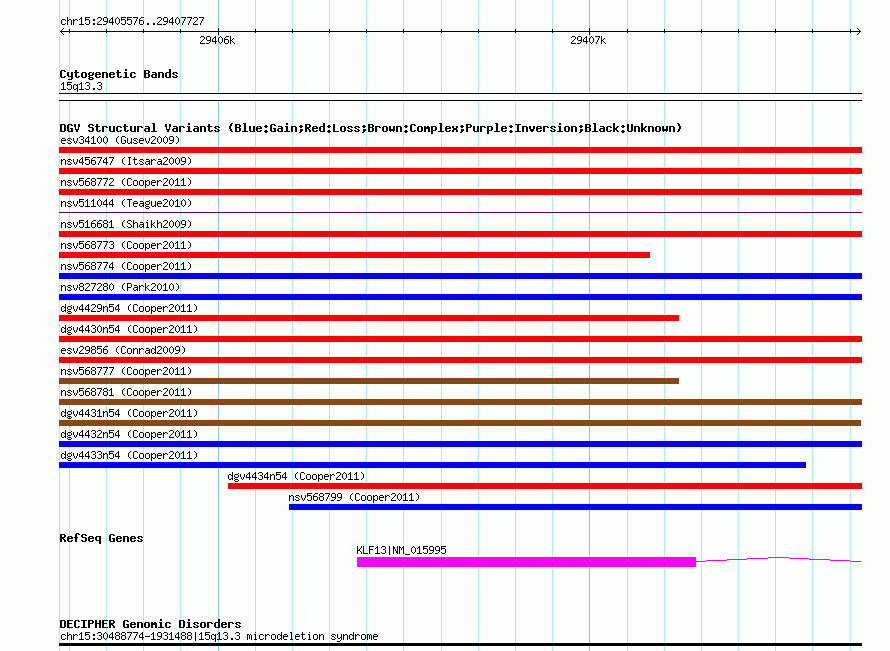Select the brown complex bar for nsv568777
This screenshot has width=890, height=651.
click(369, 381)
